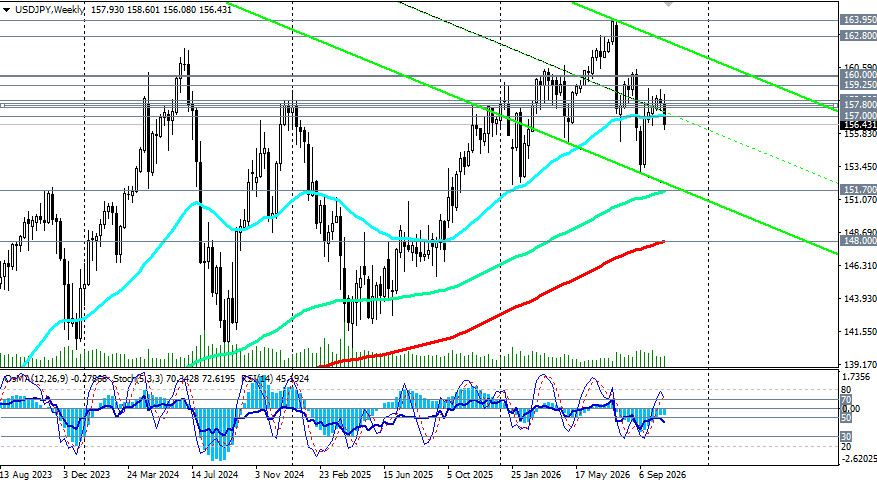Viewport: 877px width, 484px height.
Task: Click the low value 156.080 in header
Action: pyautogui.click(x=179, y=10)
